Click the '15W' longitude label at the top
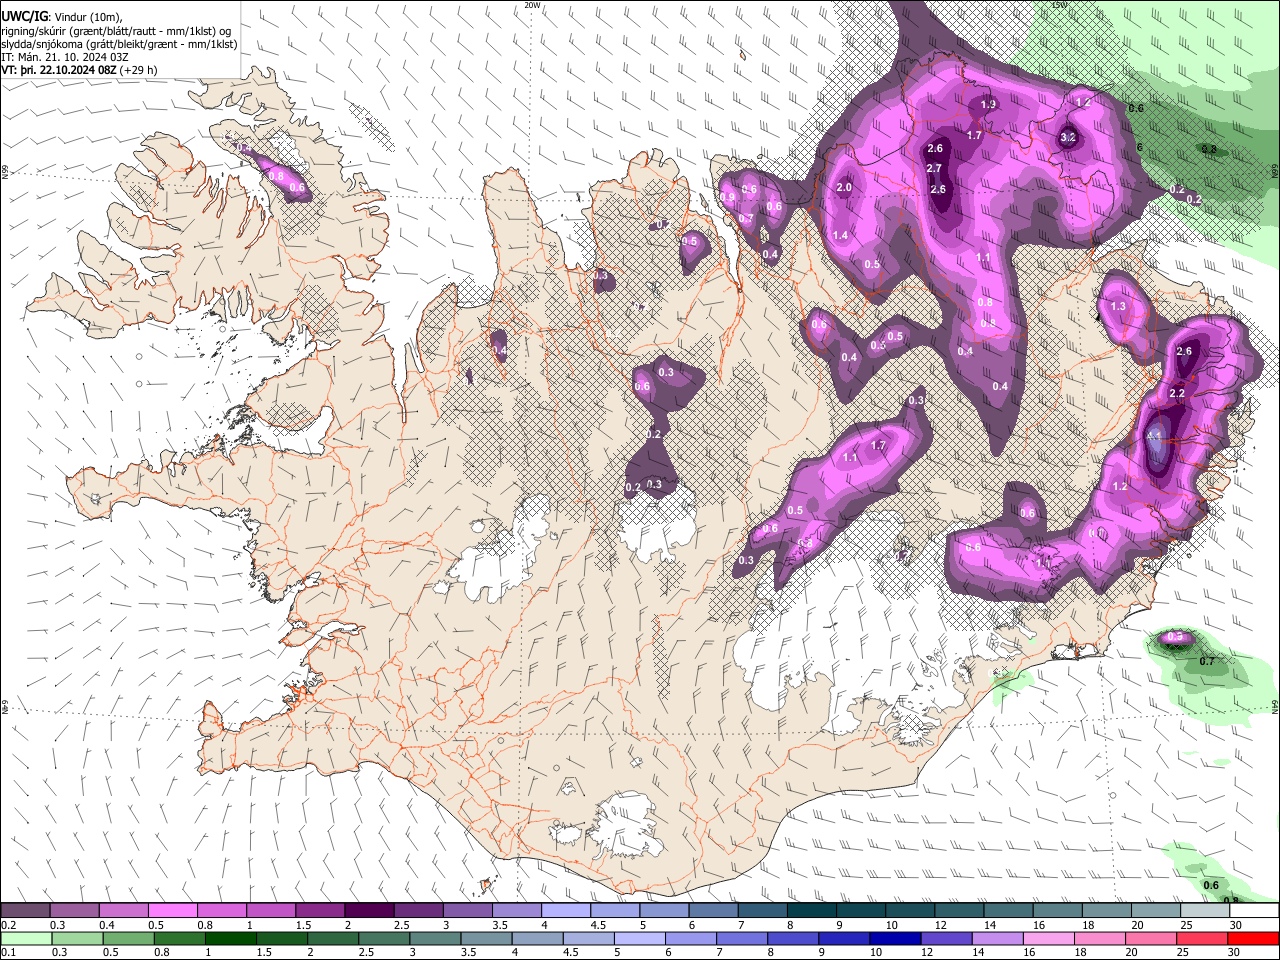 click(x=1061, y=5)
